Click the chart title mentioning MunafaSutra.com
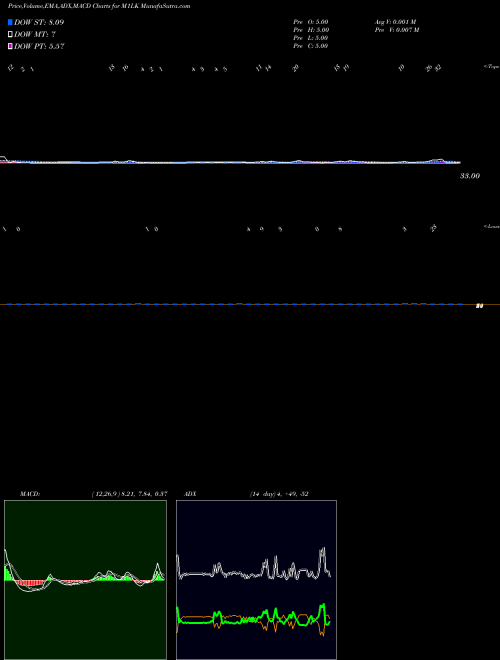 point(99,6)
